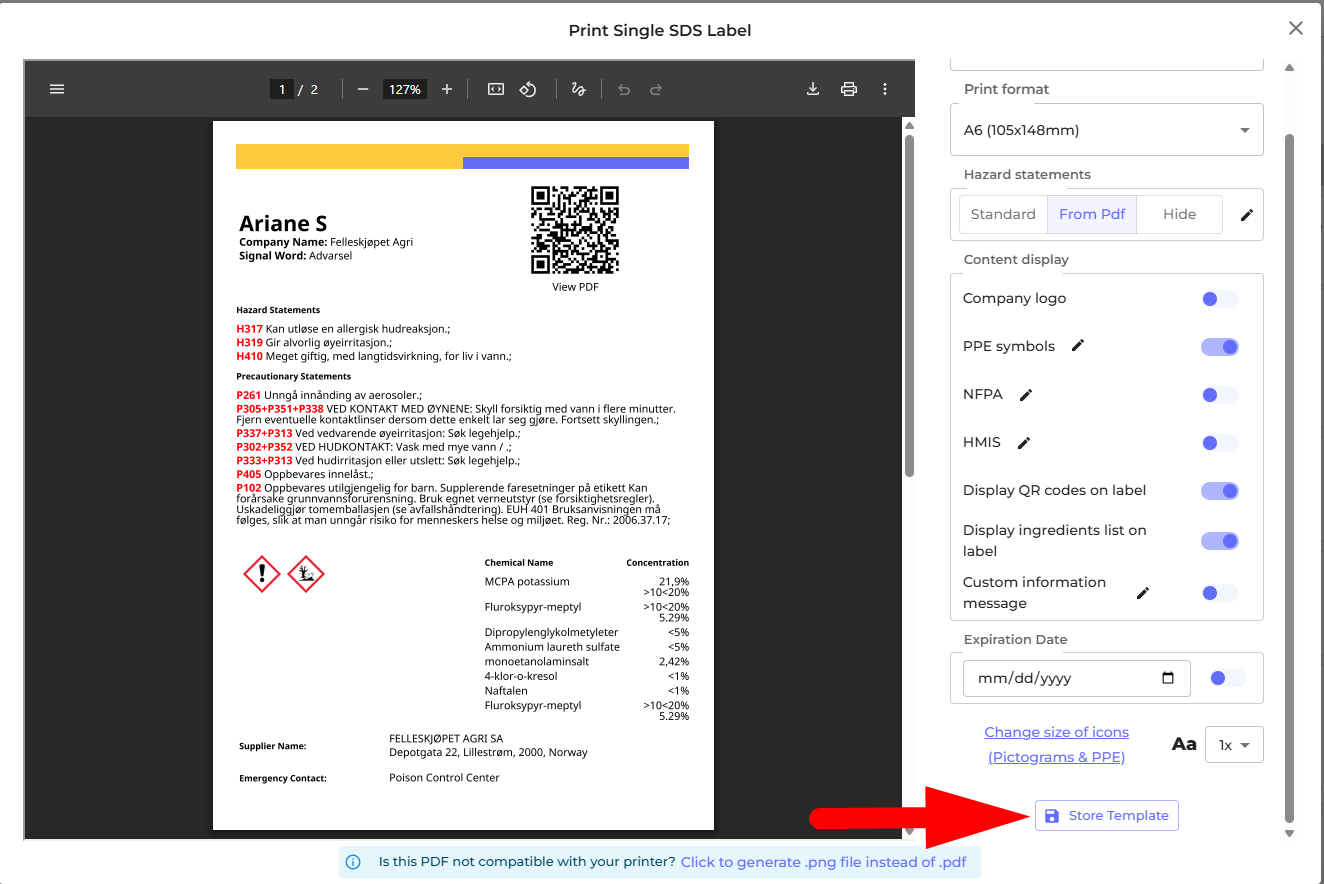Open the PDF viewer sidebar menu
This screenshot has height=884, width=1324.
(x=57, y=89)
